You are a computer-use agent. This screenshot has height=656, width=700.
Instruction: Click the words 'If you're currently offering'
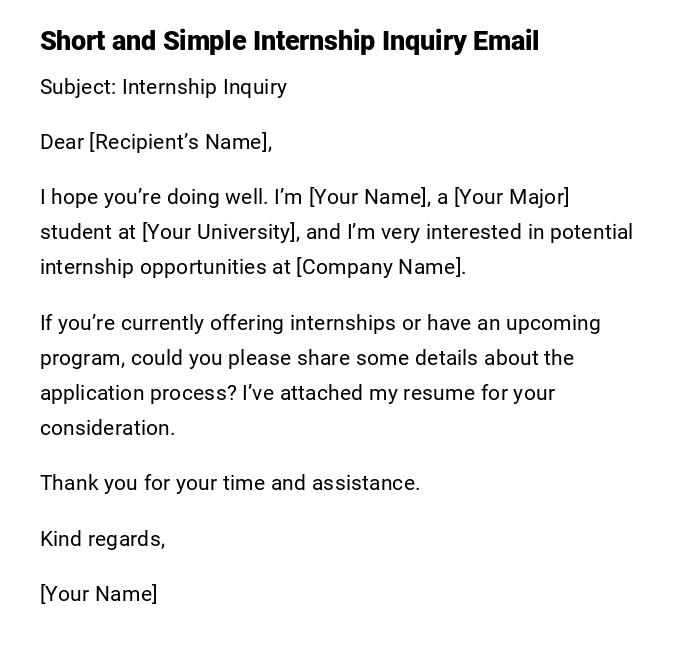point(162,323)
